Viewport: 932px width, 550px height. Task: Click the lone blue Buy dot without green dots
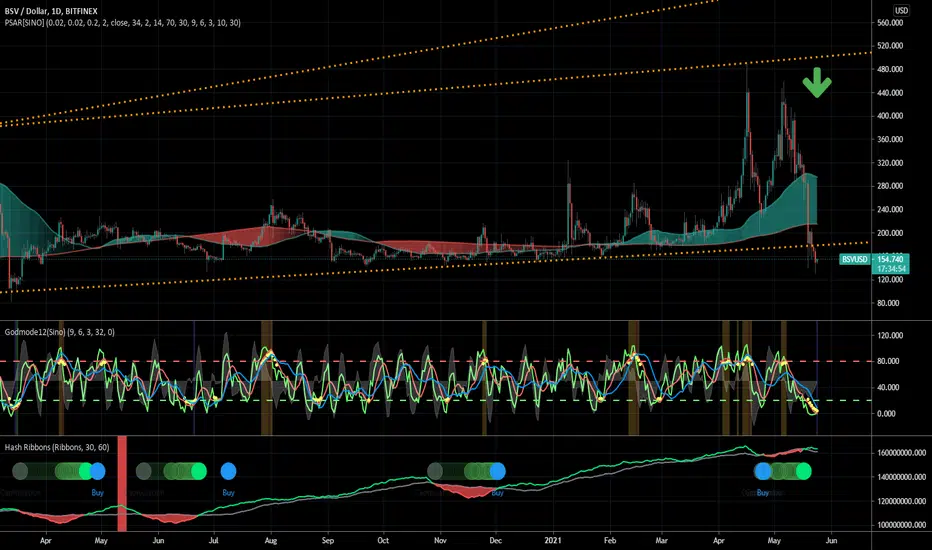(x=228, y=472)
